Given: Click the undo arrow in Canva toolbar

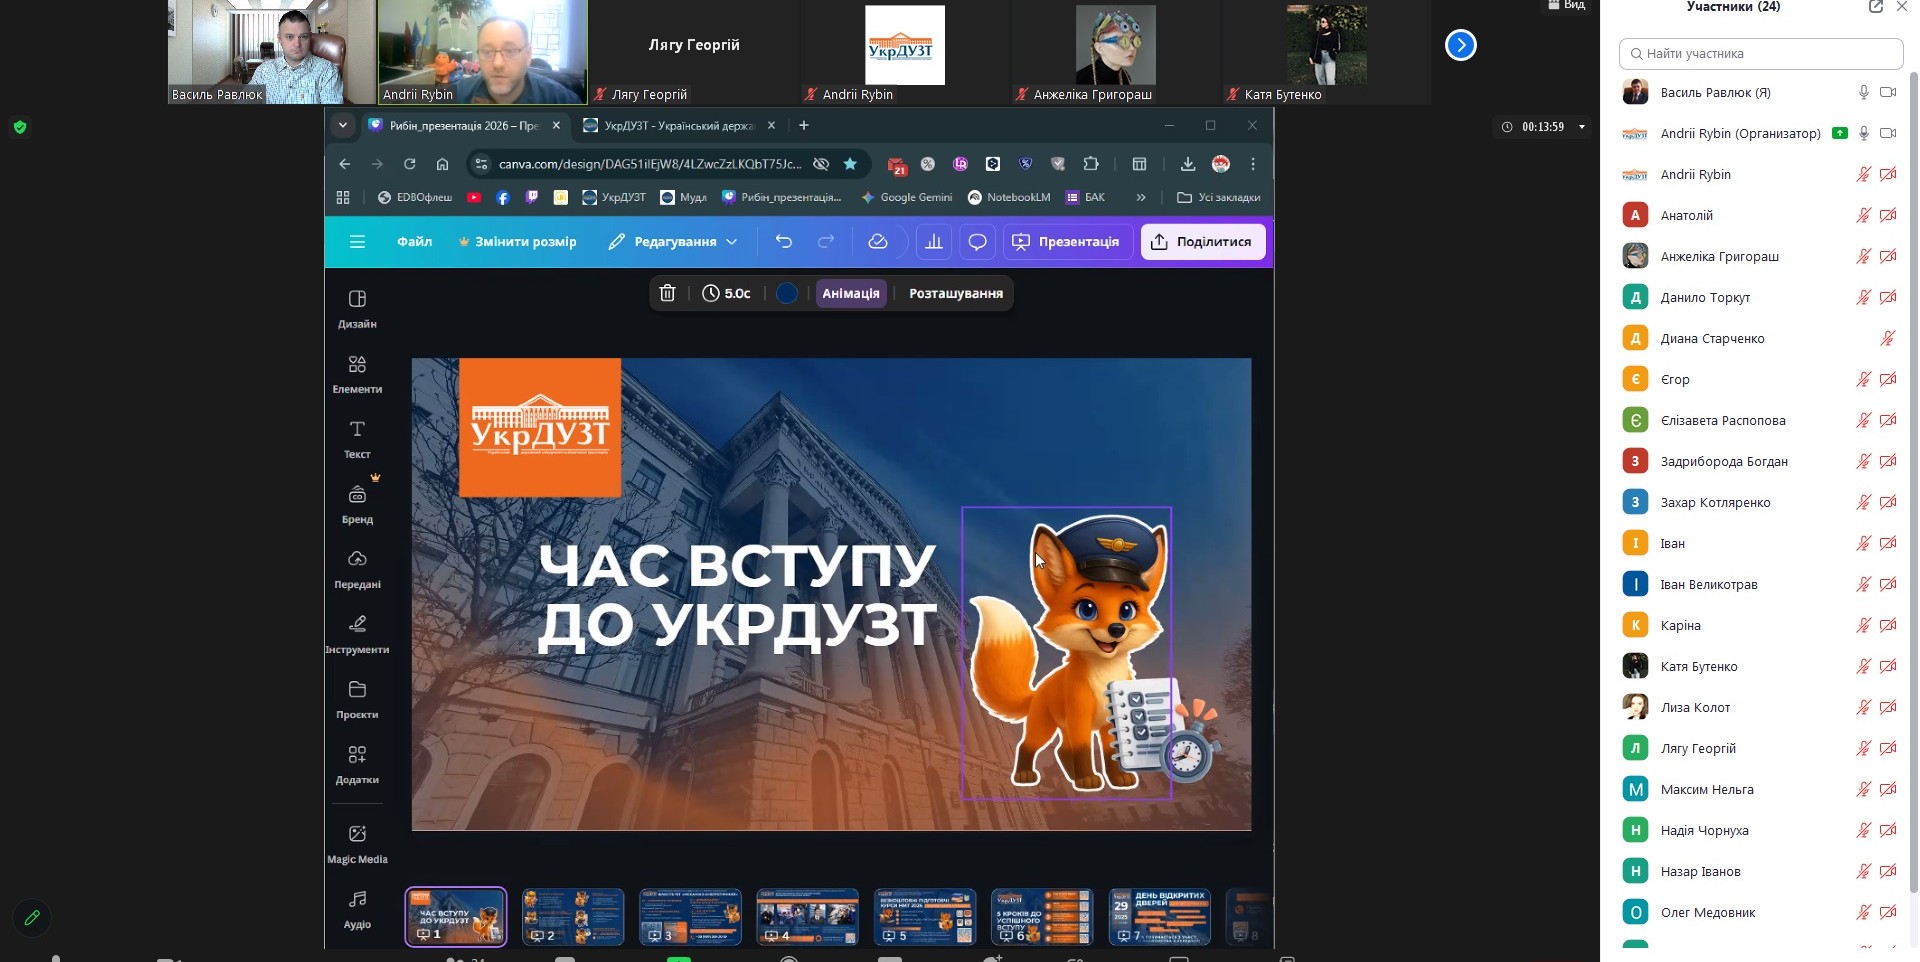Looking at the screenshot, I should pyautogui.click(x=785, y=241).
